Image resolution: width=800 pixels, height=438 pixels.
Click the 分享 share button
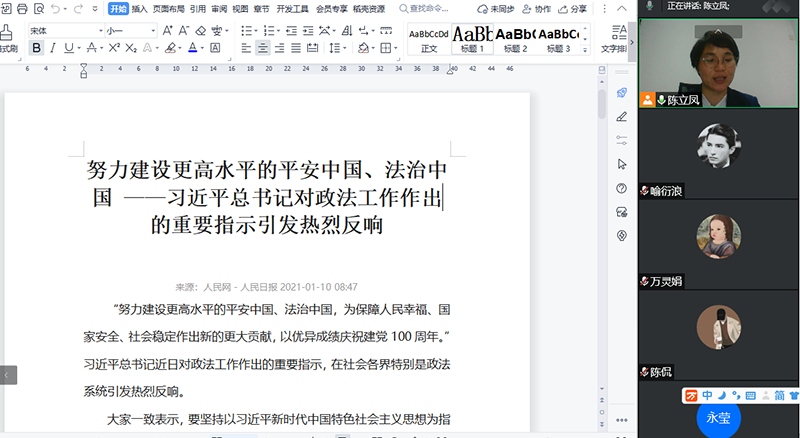point(572,9)
